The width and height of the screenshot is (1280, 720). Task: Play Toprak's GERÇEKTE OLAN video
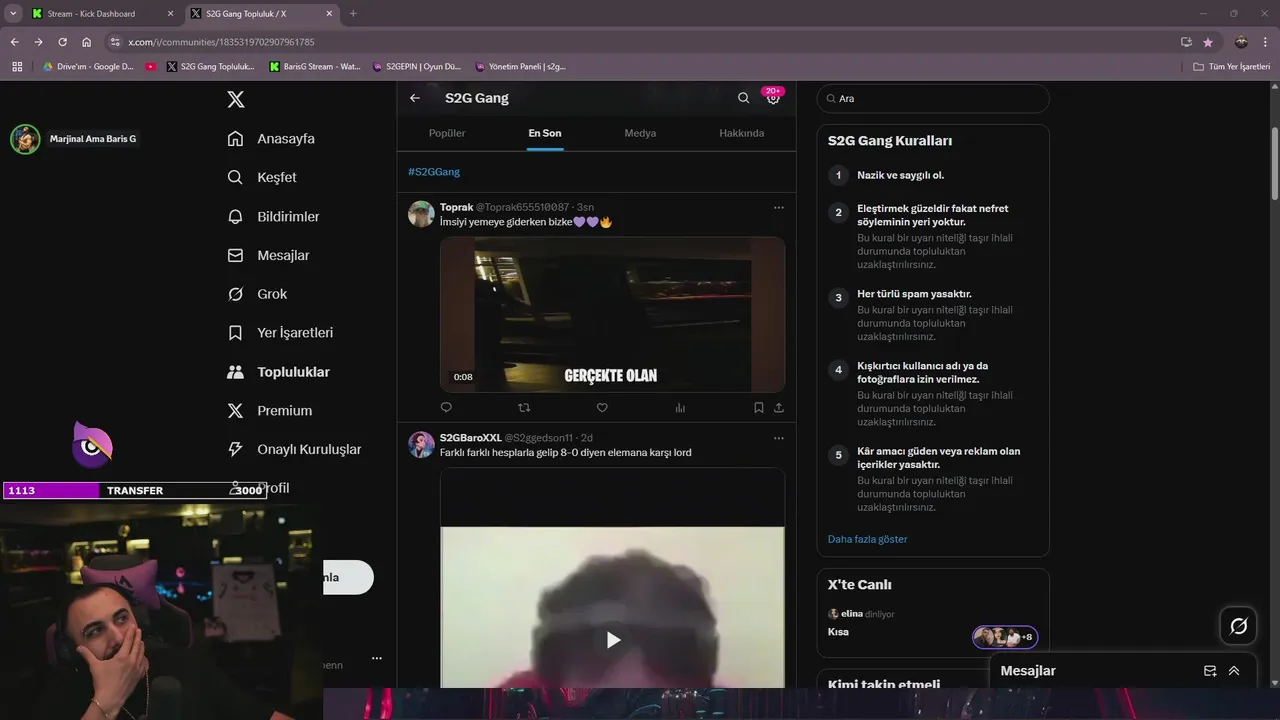[x=612, y=315]
